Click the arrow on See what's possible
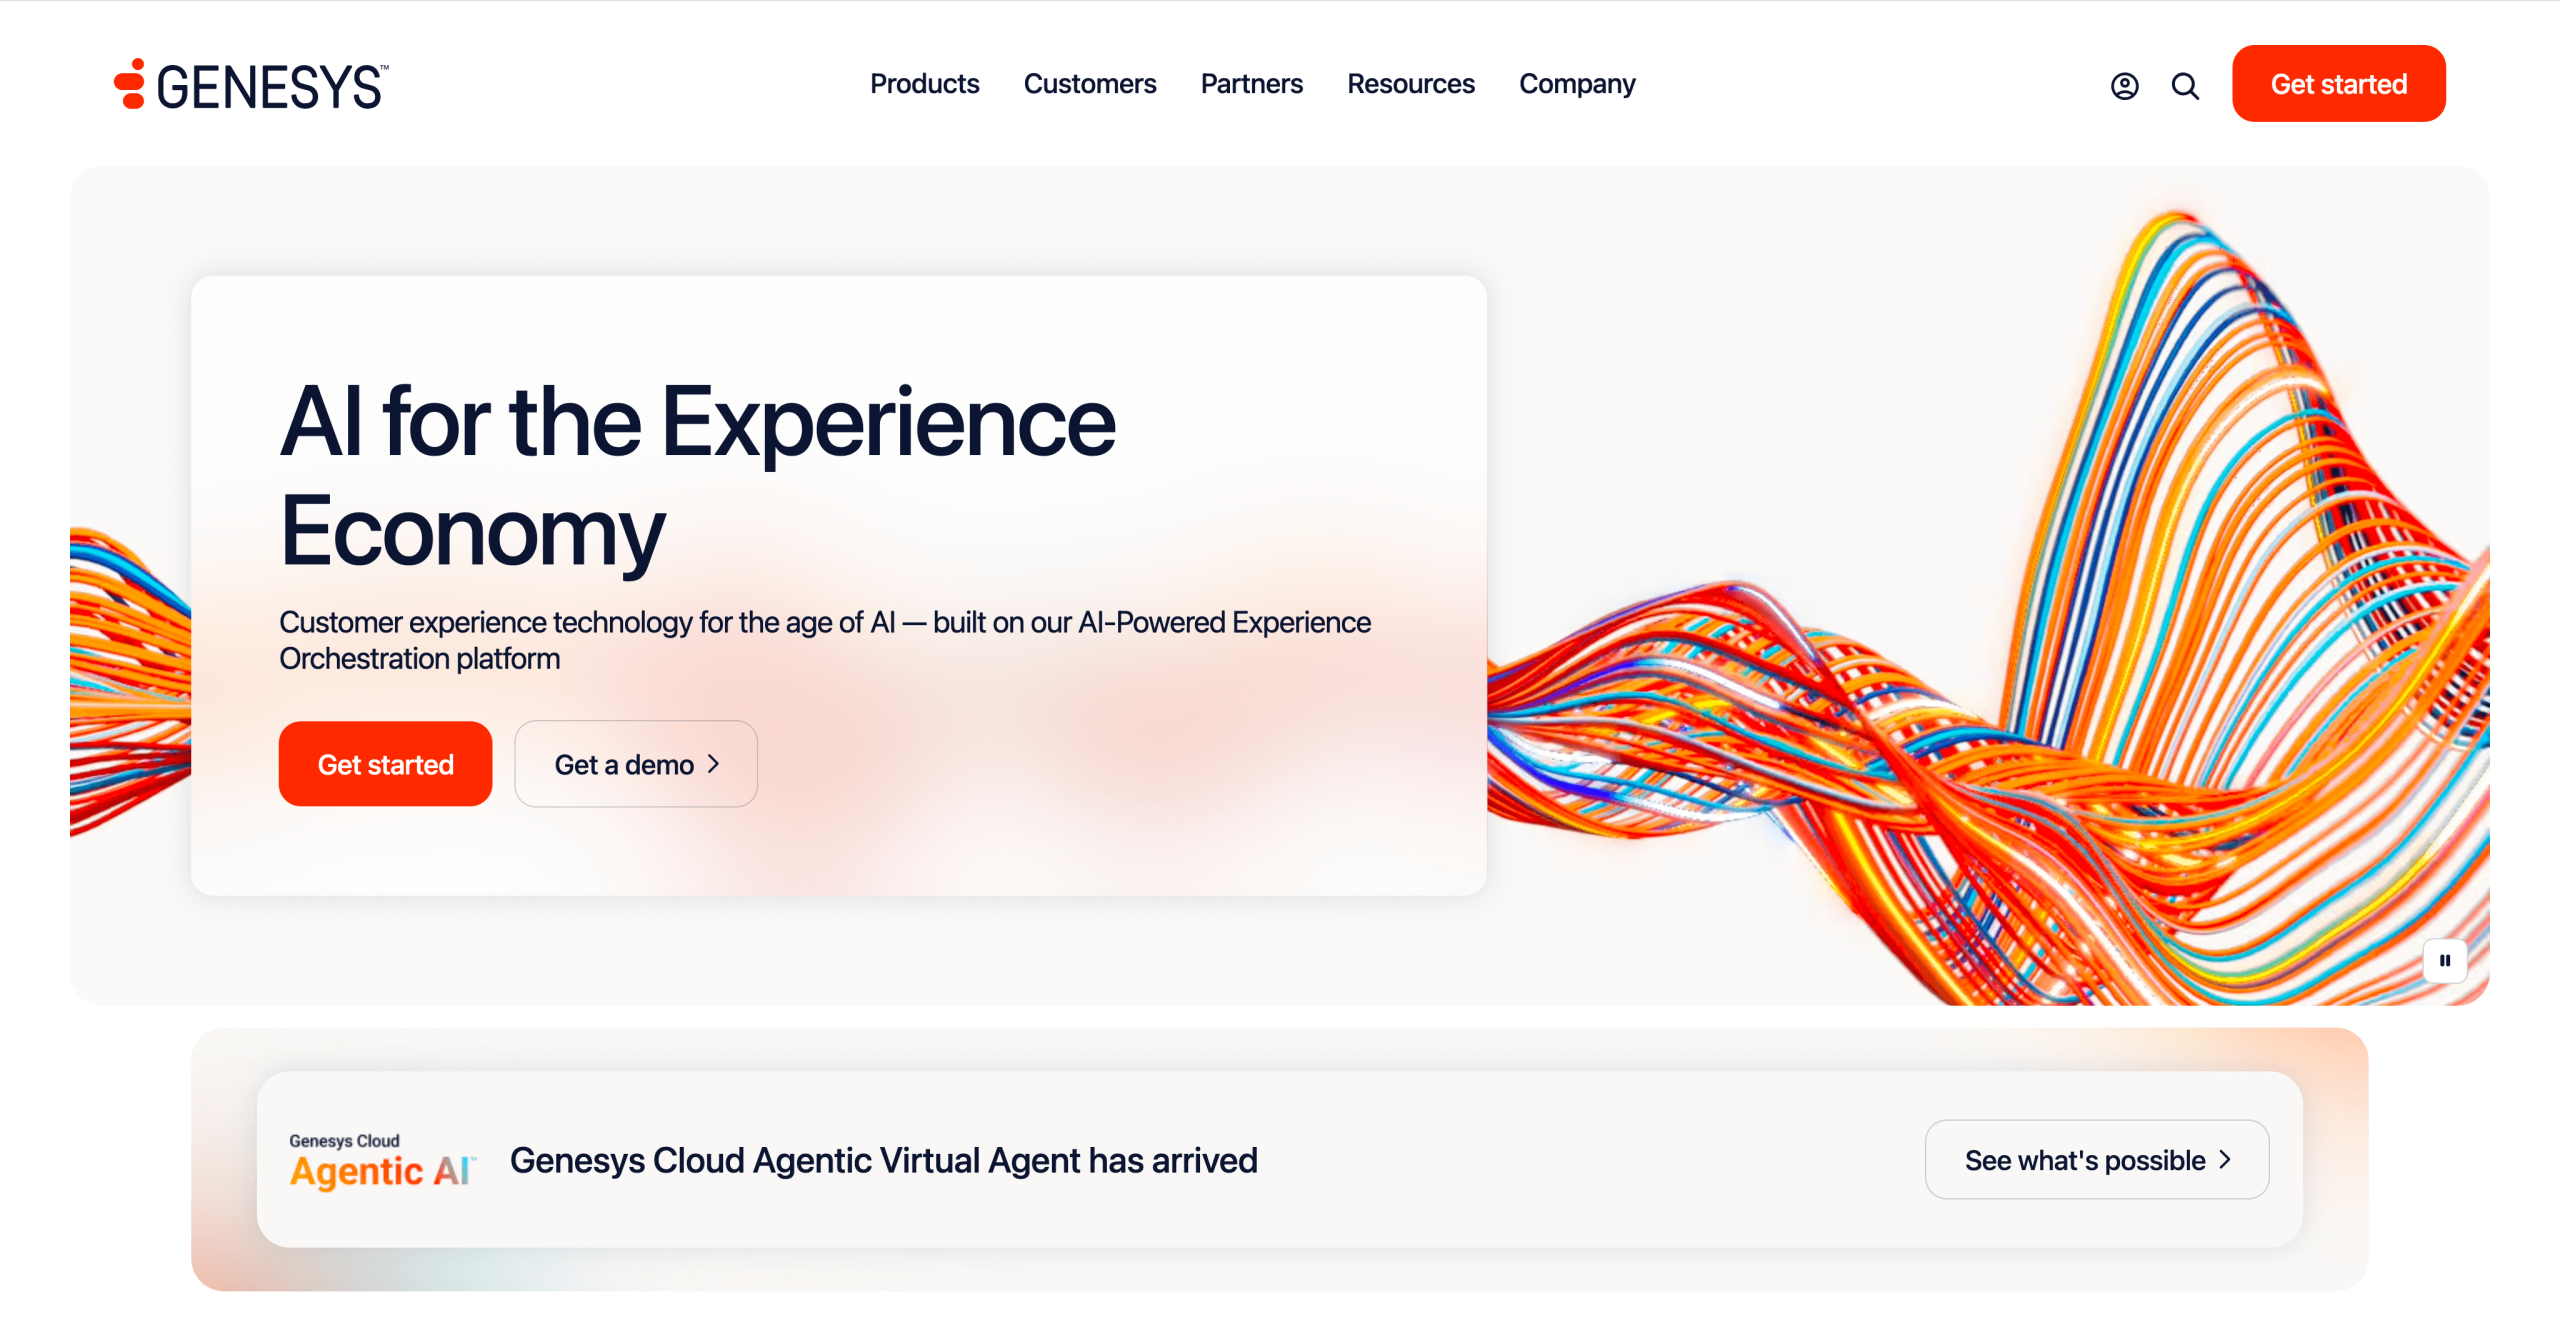This screenshot has width=2560, height=1322. tap(2227, 1159)
